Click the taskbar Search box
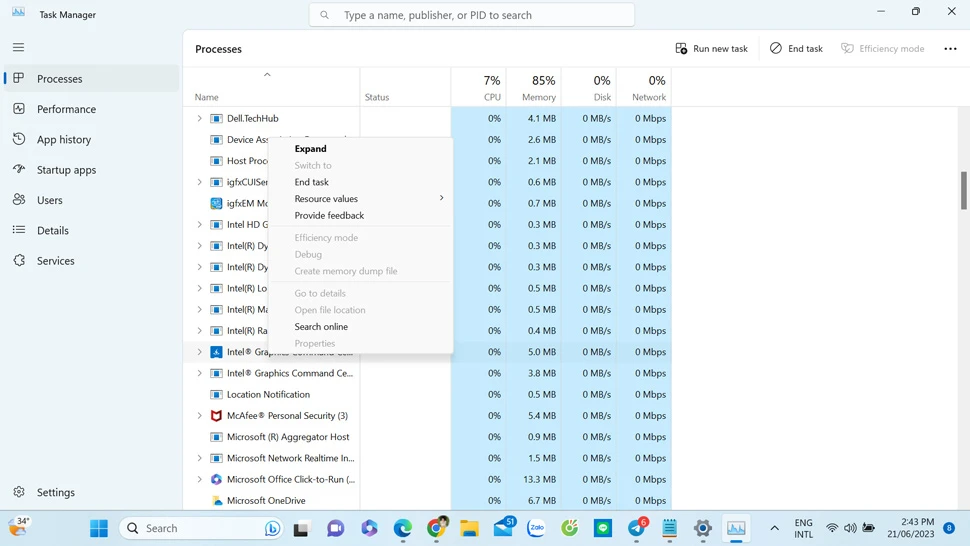Image resolution: width=970 pixels, height=546 pixels. pos(202,528)
